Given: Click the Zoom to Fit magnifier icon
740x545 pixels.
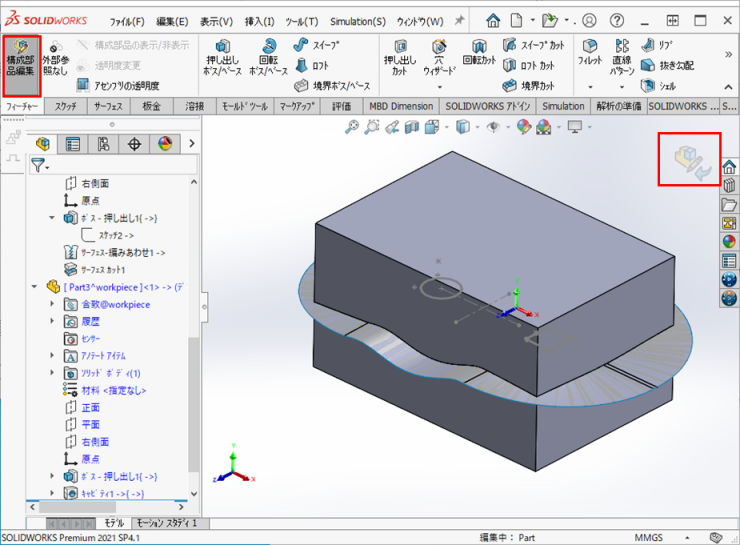Looking at the screenshot, I should point(352,126).
